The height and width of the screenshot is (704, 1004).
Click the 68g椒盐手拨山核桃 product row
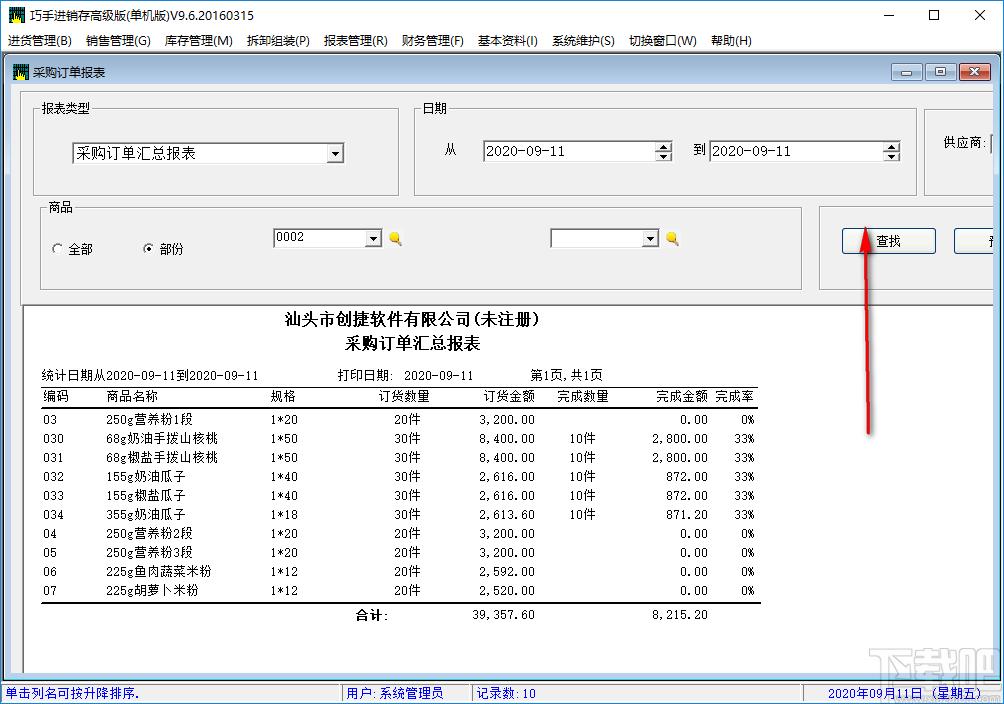tap(399, 457)
